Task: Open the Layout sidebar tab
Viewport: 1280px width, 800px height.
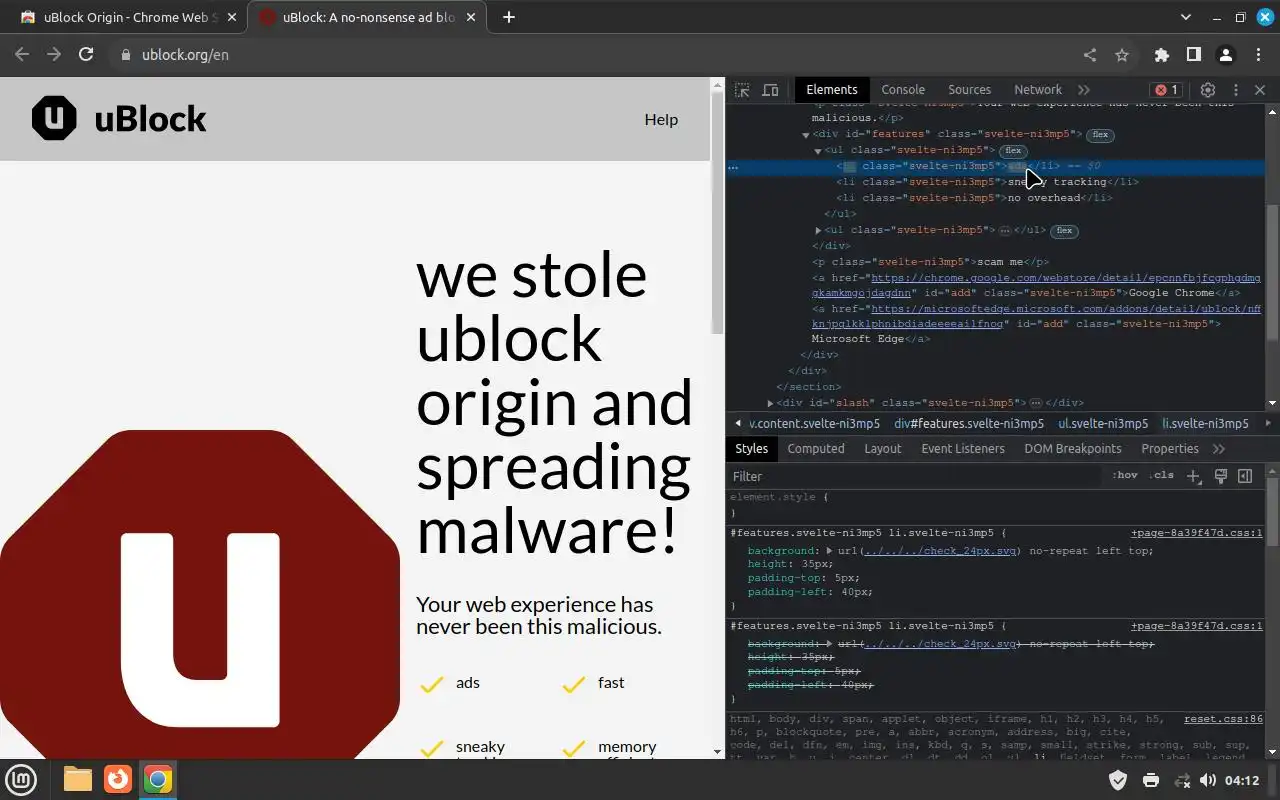Action: pos(882,449)
